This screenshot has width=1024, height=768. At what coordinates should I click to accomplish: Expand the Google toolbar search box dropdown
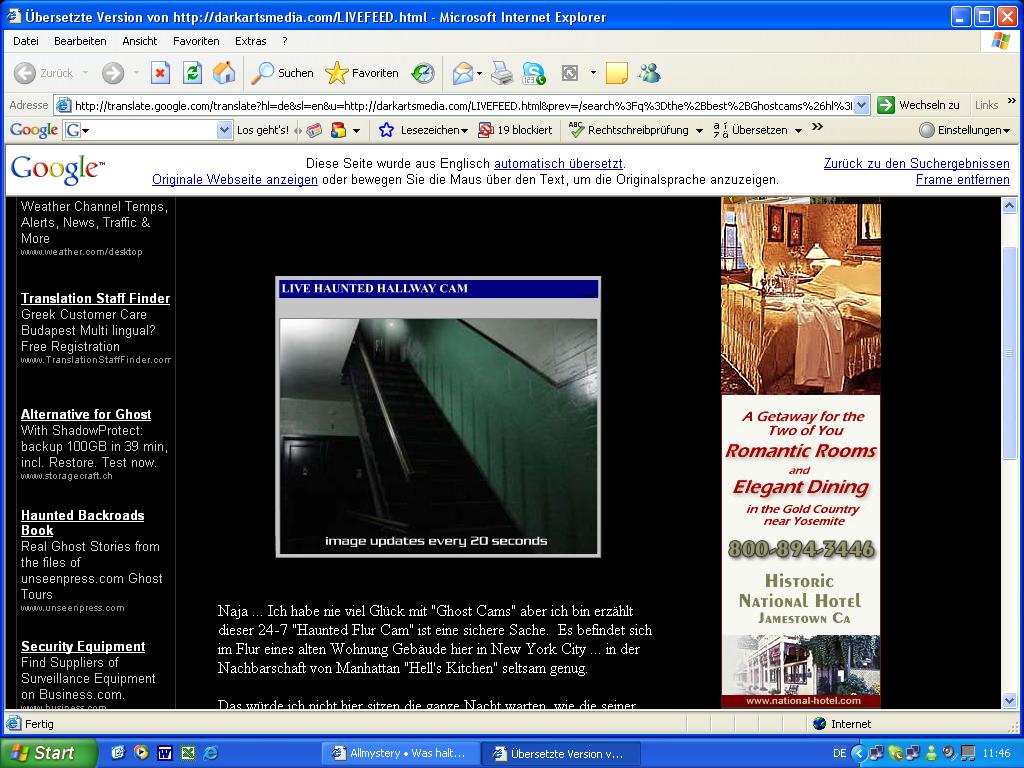[x=224, y=130]
